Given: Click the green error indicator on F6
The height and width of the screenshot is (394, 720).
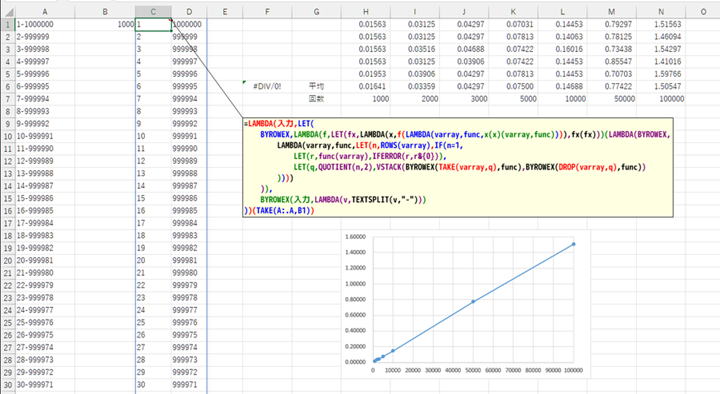Looking at the screenshot, I should [x=245, y=82].
